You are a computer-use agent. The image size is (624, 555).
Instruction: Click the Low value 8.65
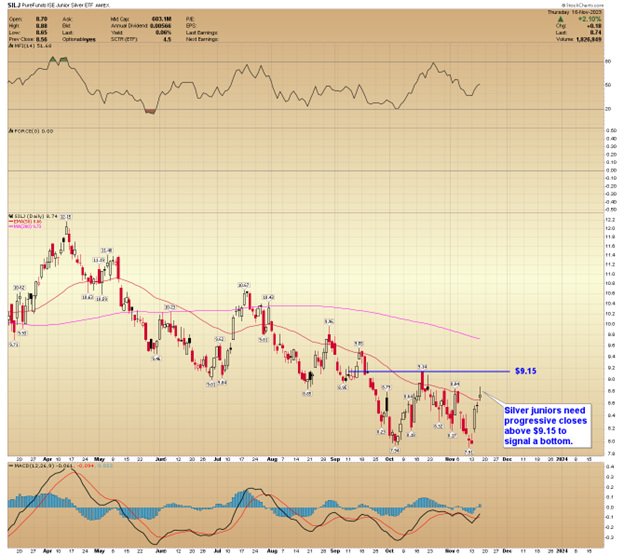[x=41, y=33]
